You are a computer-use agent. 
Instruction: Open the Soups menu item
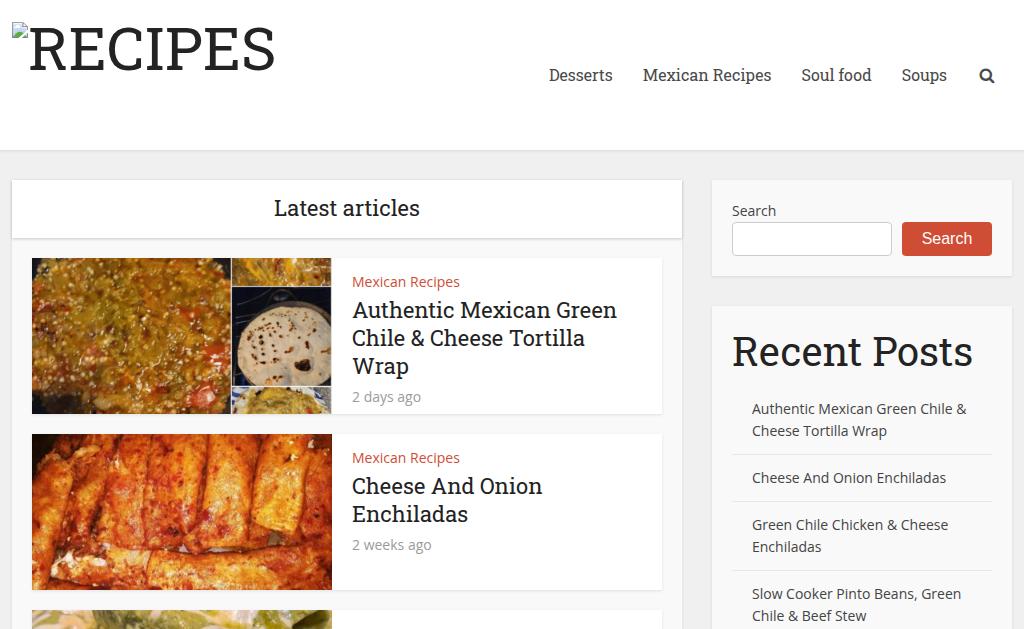click(x=924, y=76)
